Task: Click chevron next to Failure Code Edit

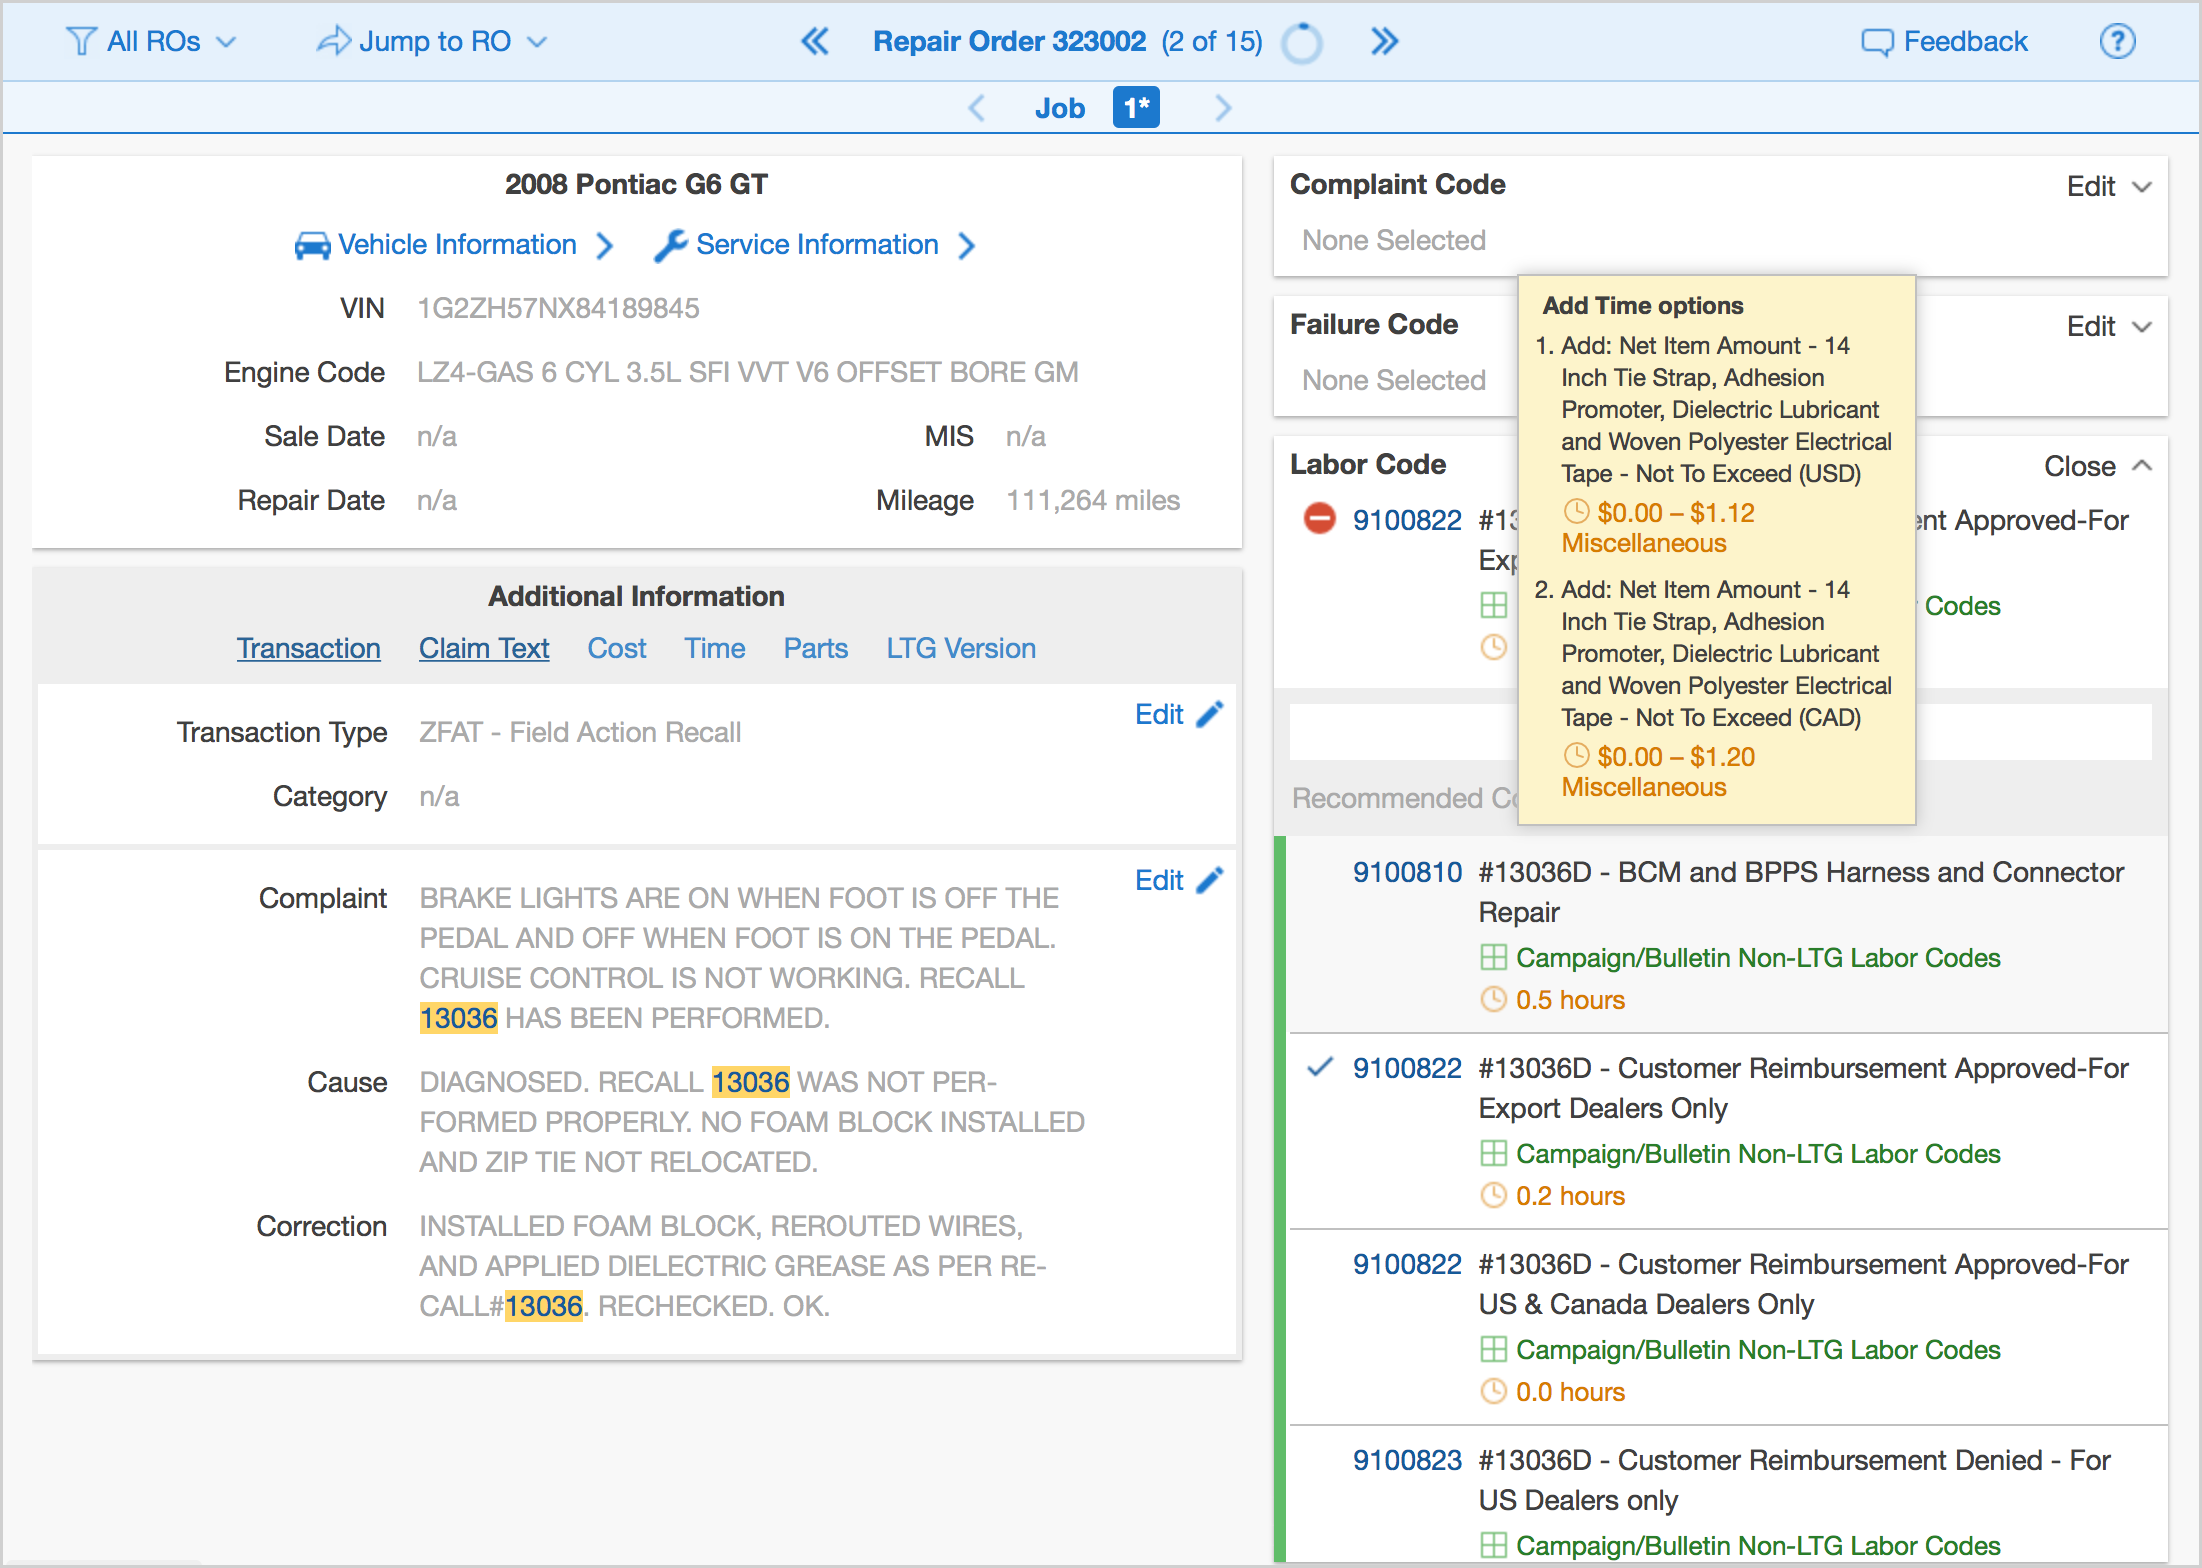Action: coord(2141,327)
